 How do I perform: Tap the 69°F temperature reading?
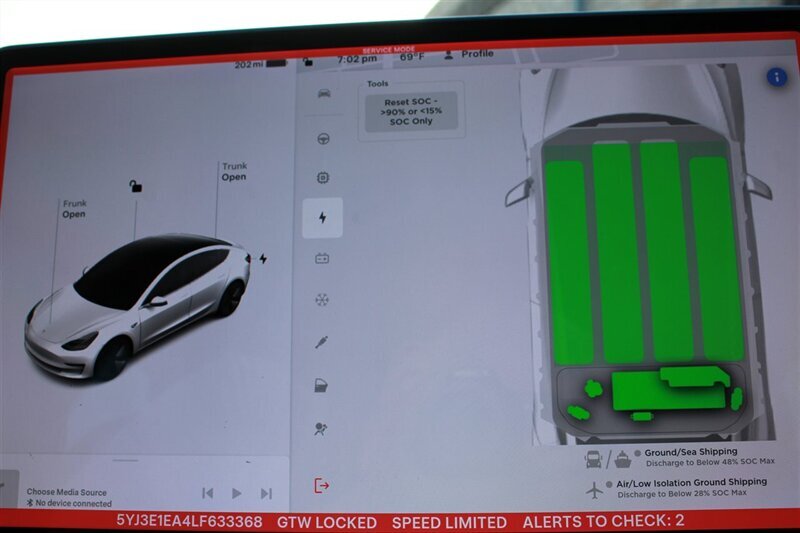click(412, 57)
